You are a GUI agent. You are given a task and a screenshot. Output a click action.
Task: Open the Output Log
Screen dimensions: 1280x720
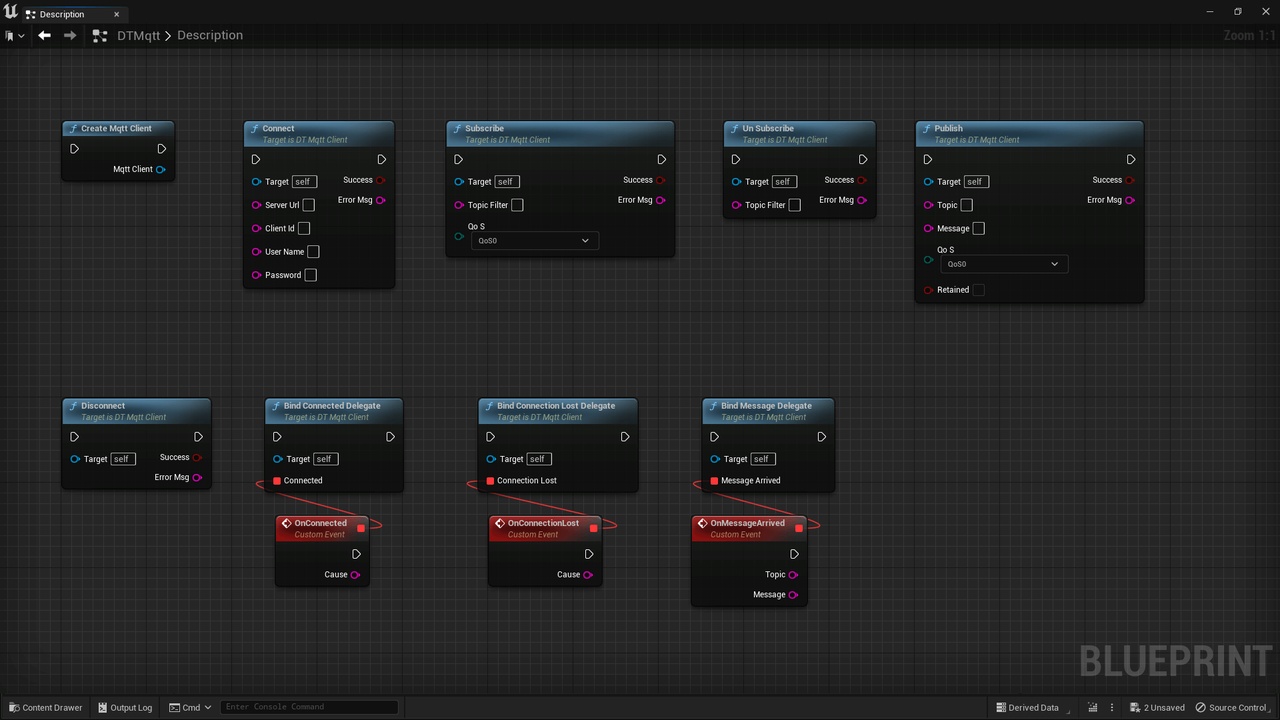[x=125, y=707]
